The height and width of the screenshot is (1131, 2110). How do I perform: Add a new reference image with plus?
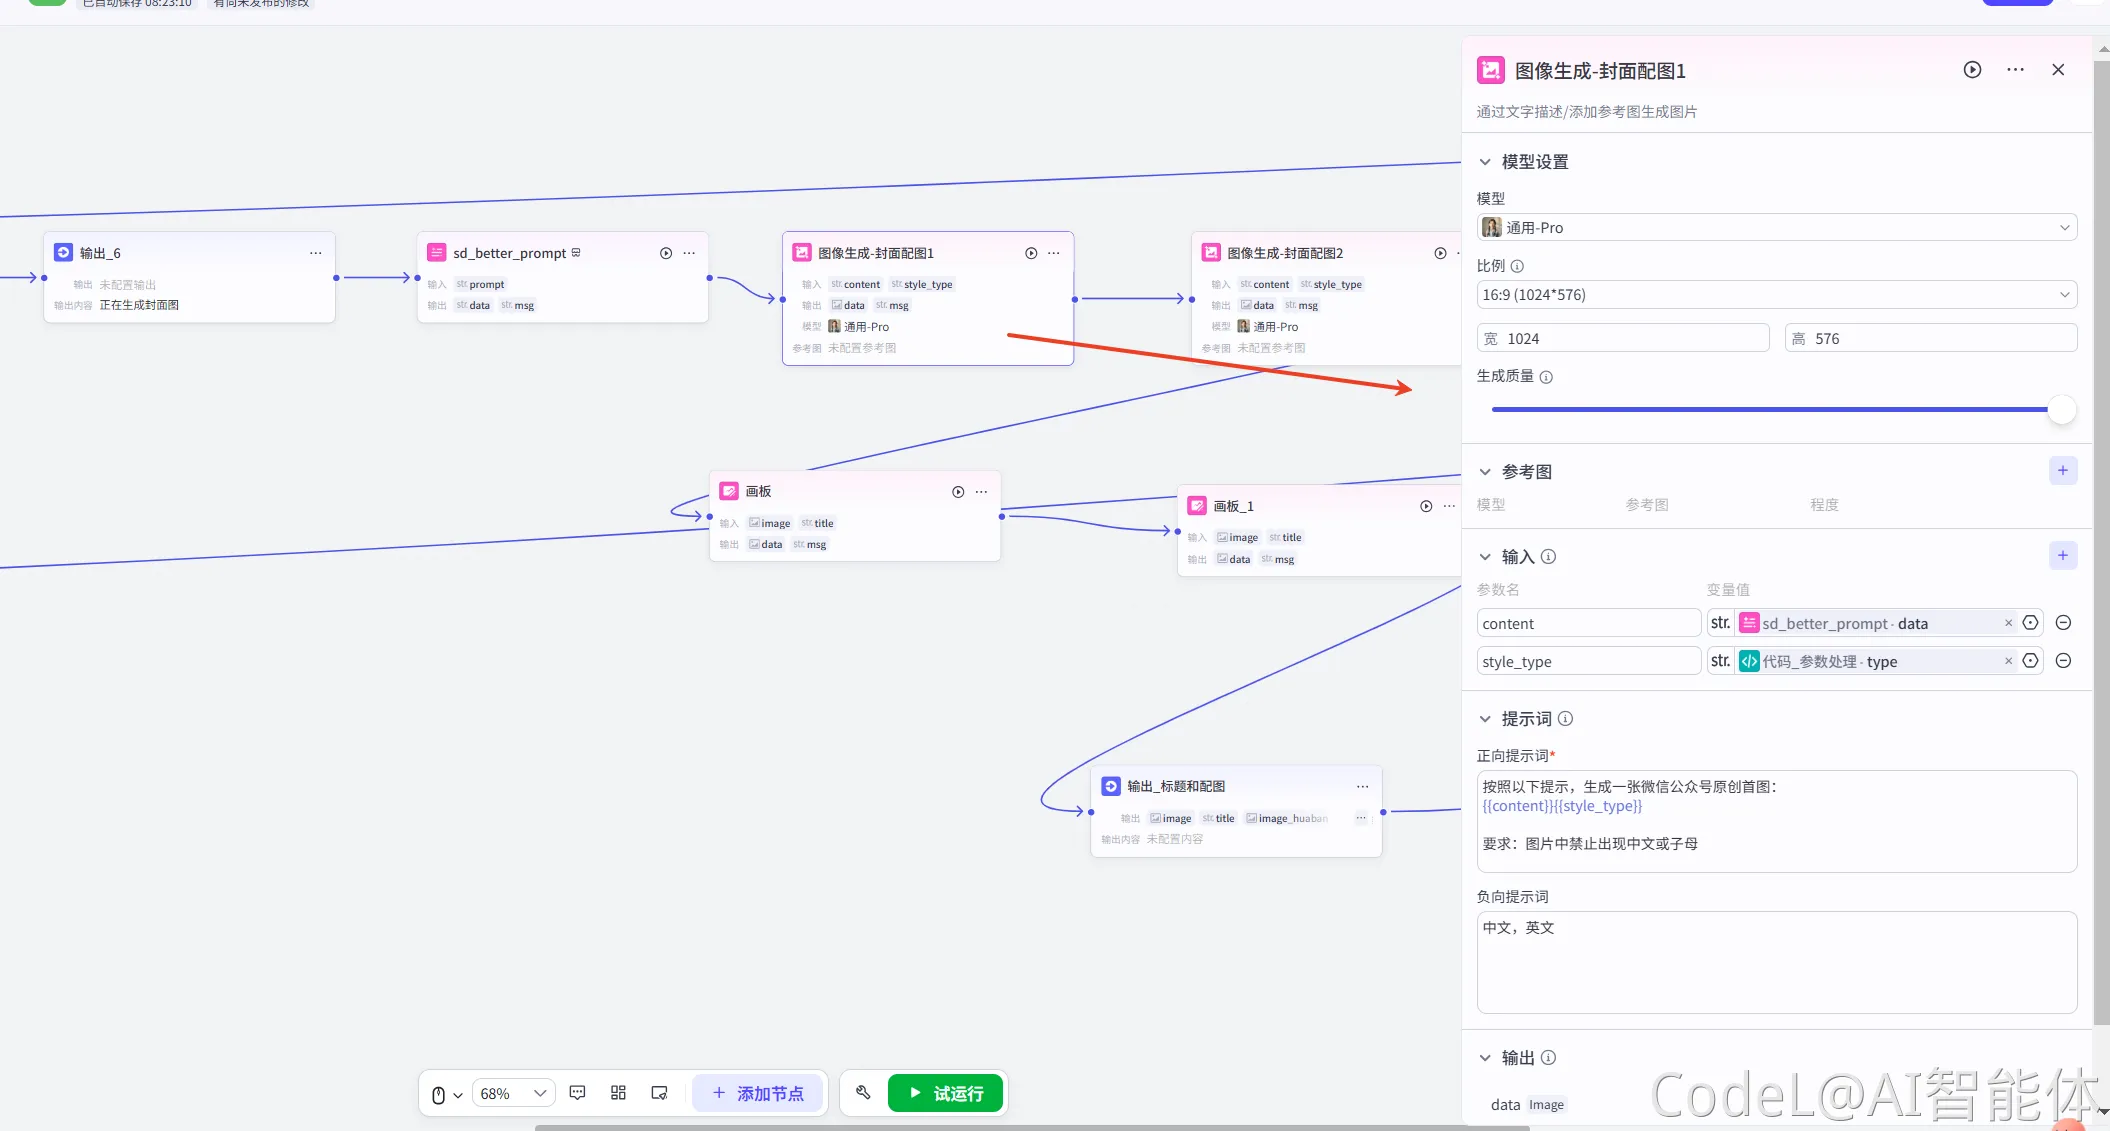2062,471
